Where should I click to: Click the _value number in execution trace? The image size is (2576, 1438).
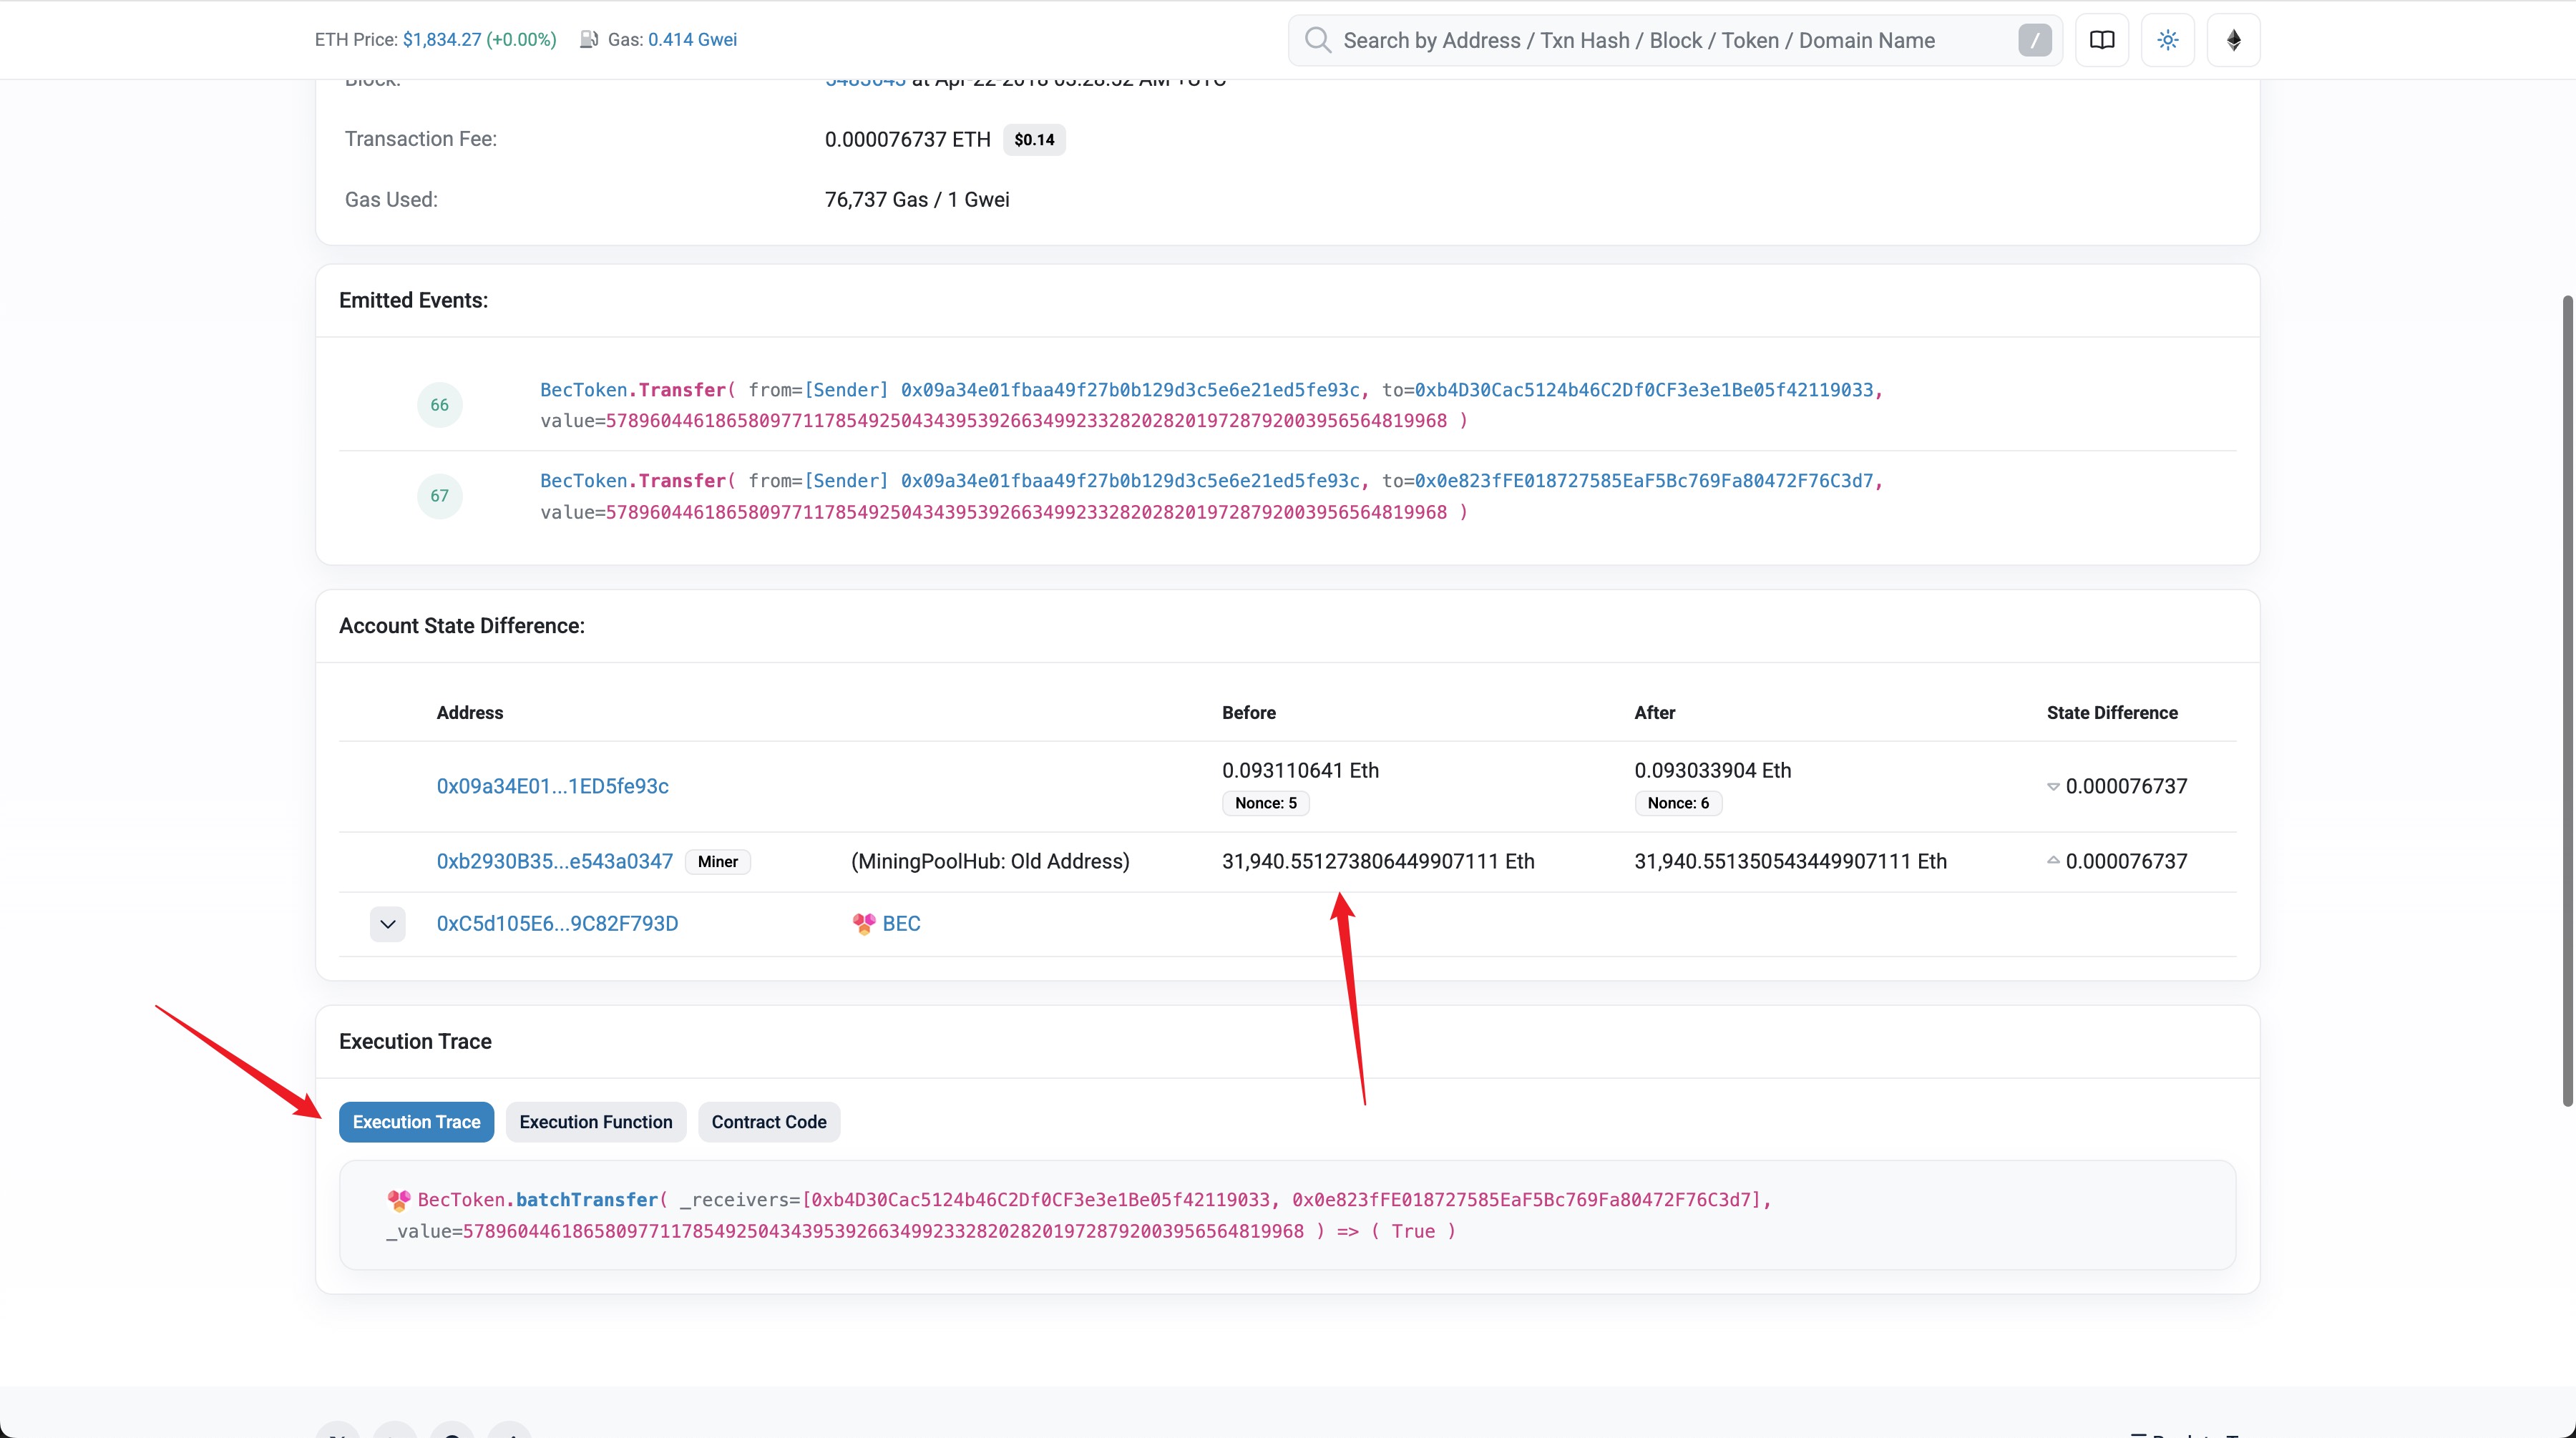[x=883, y=1232]
